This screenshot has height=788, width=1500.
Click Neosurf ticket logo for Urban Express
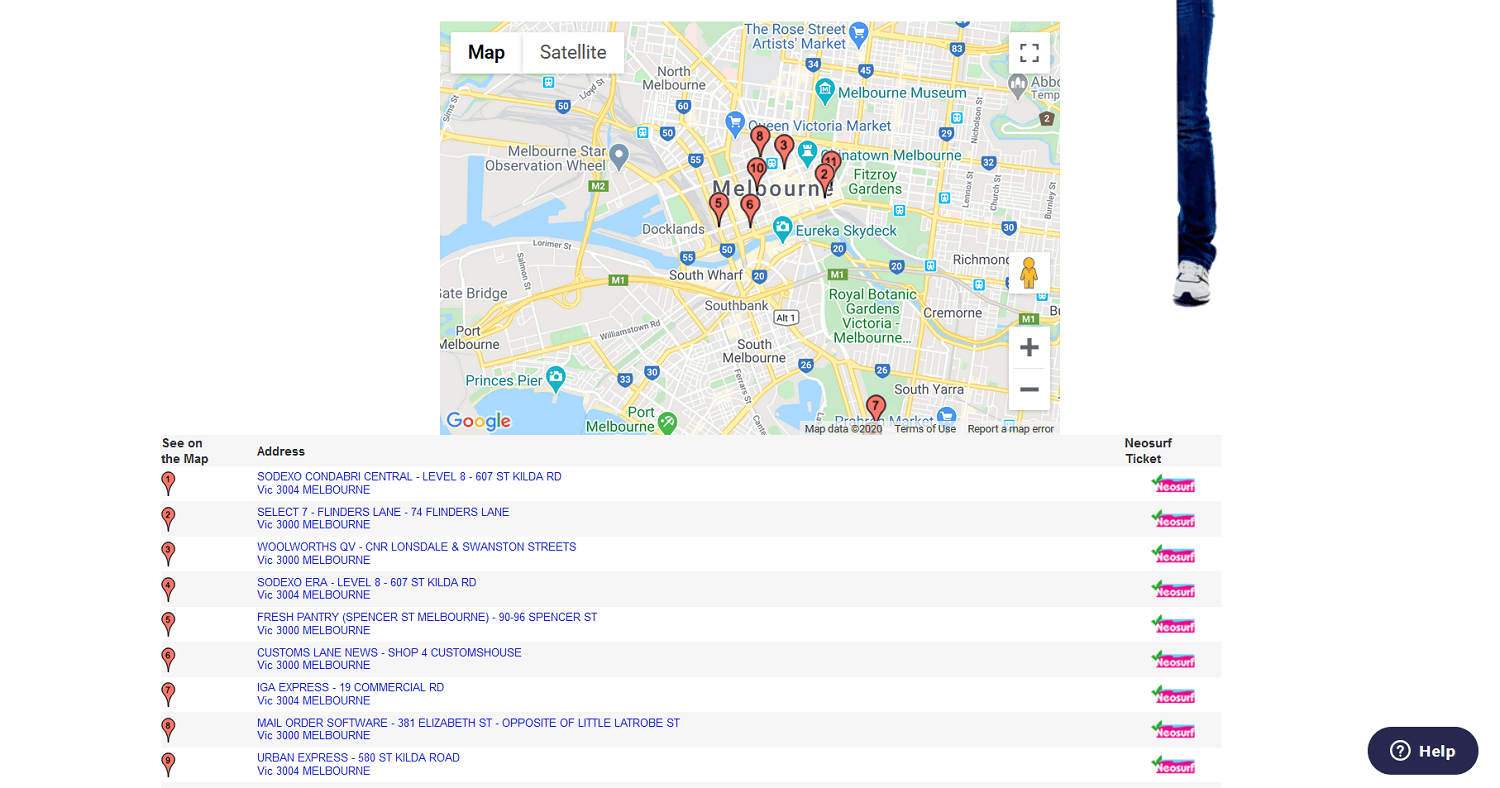click(1173, 765)
